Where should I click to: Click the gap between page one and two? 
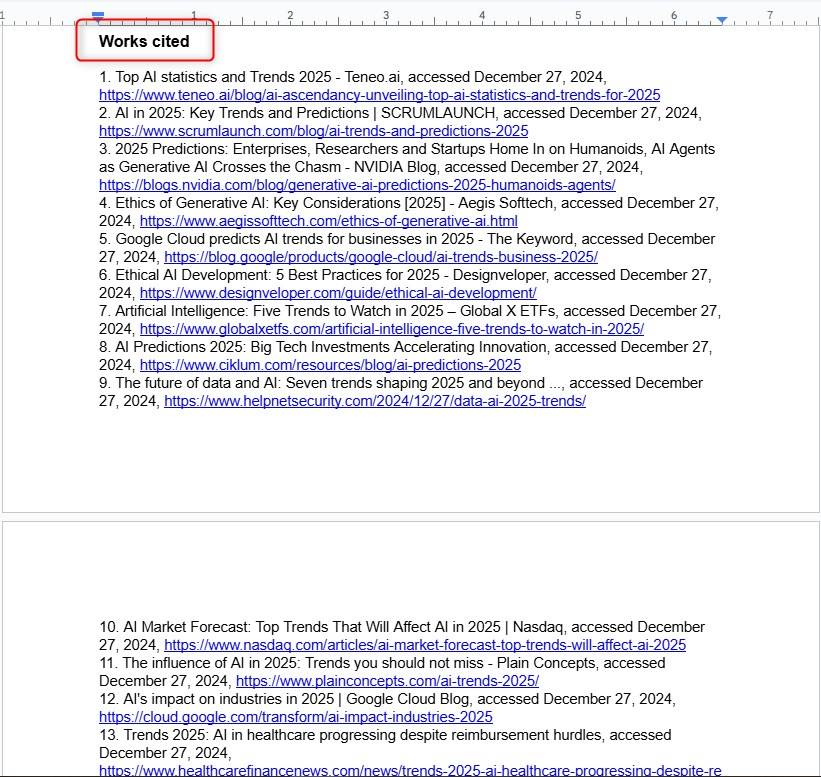coord(410,517)
